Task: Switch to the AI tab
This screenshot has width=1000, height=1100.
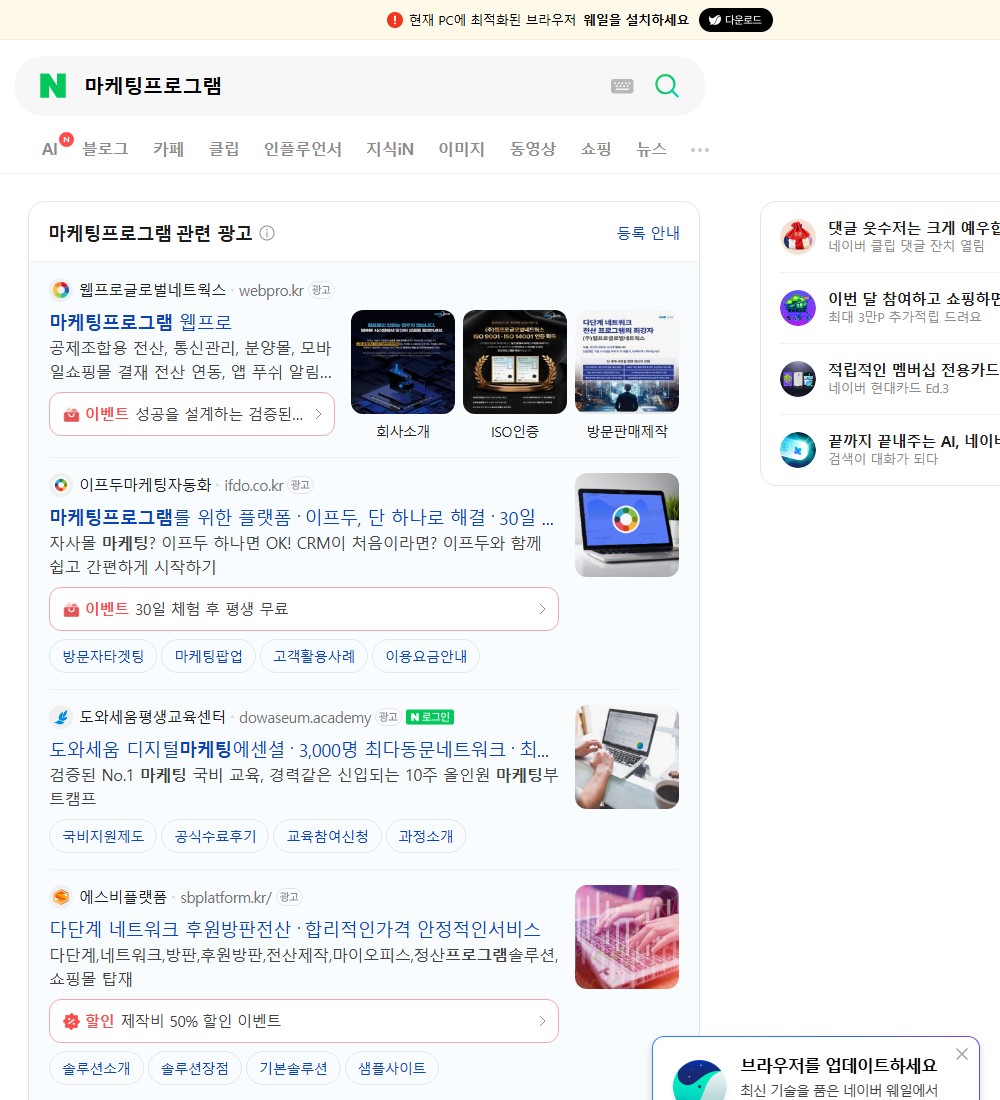Action: tap(51, 149)
